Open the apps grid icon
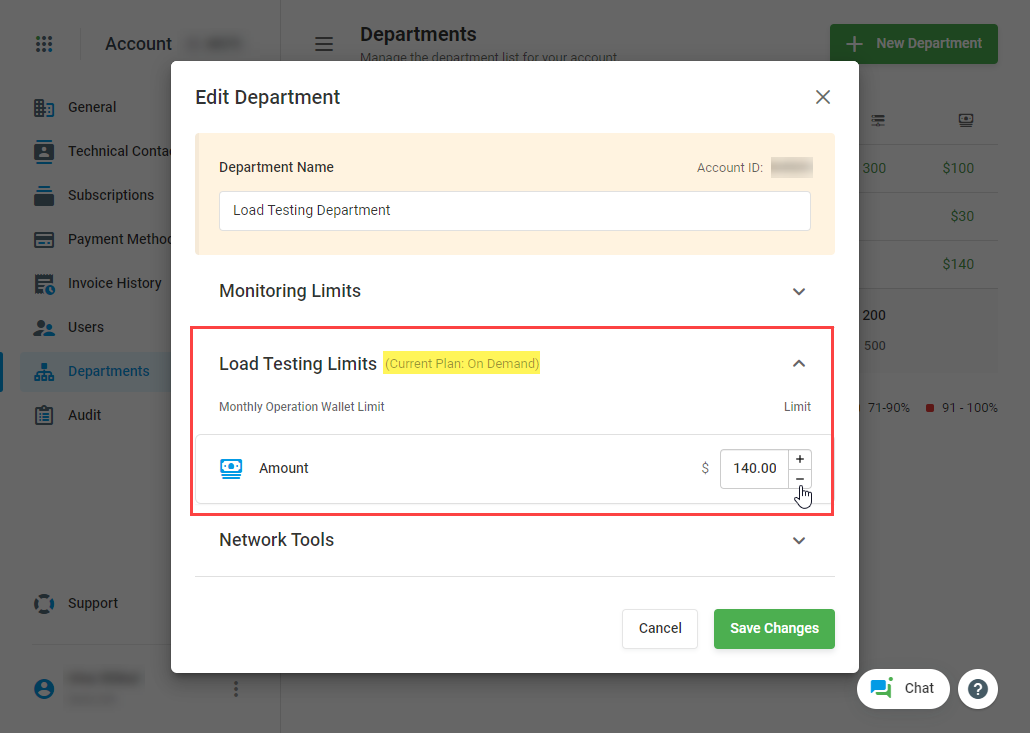This screenshot has width=1030, height=733. (x=44, y=44)
